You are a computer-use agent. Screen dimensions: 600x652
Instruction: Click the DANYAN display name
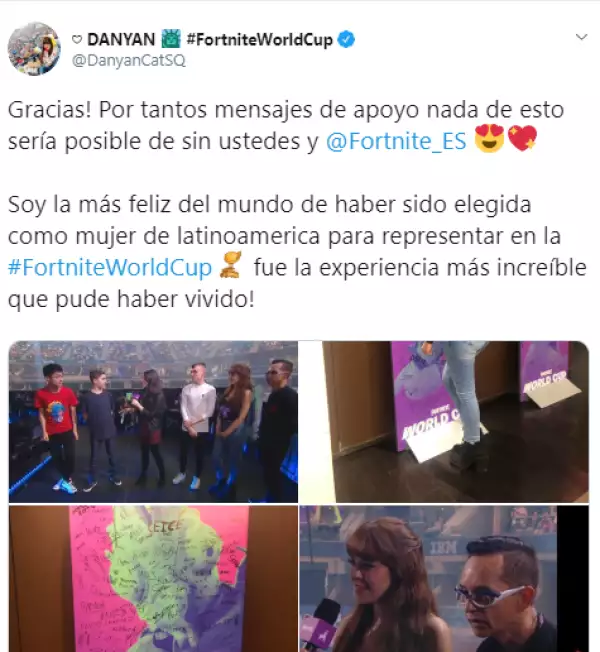click(x=121, y=40)
